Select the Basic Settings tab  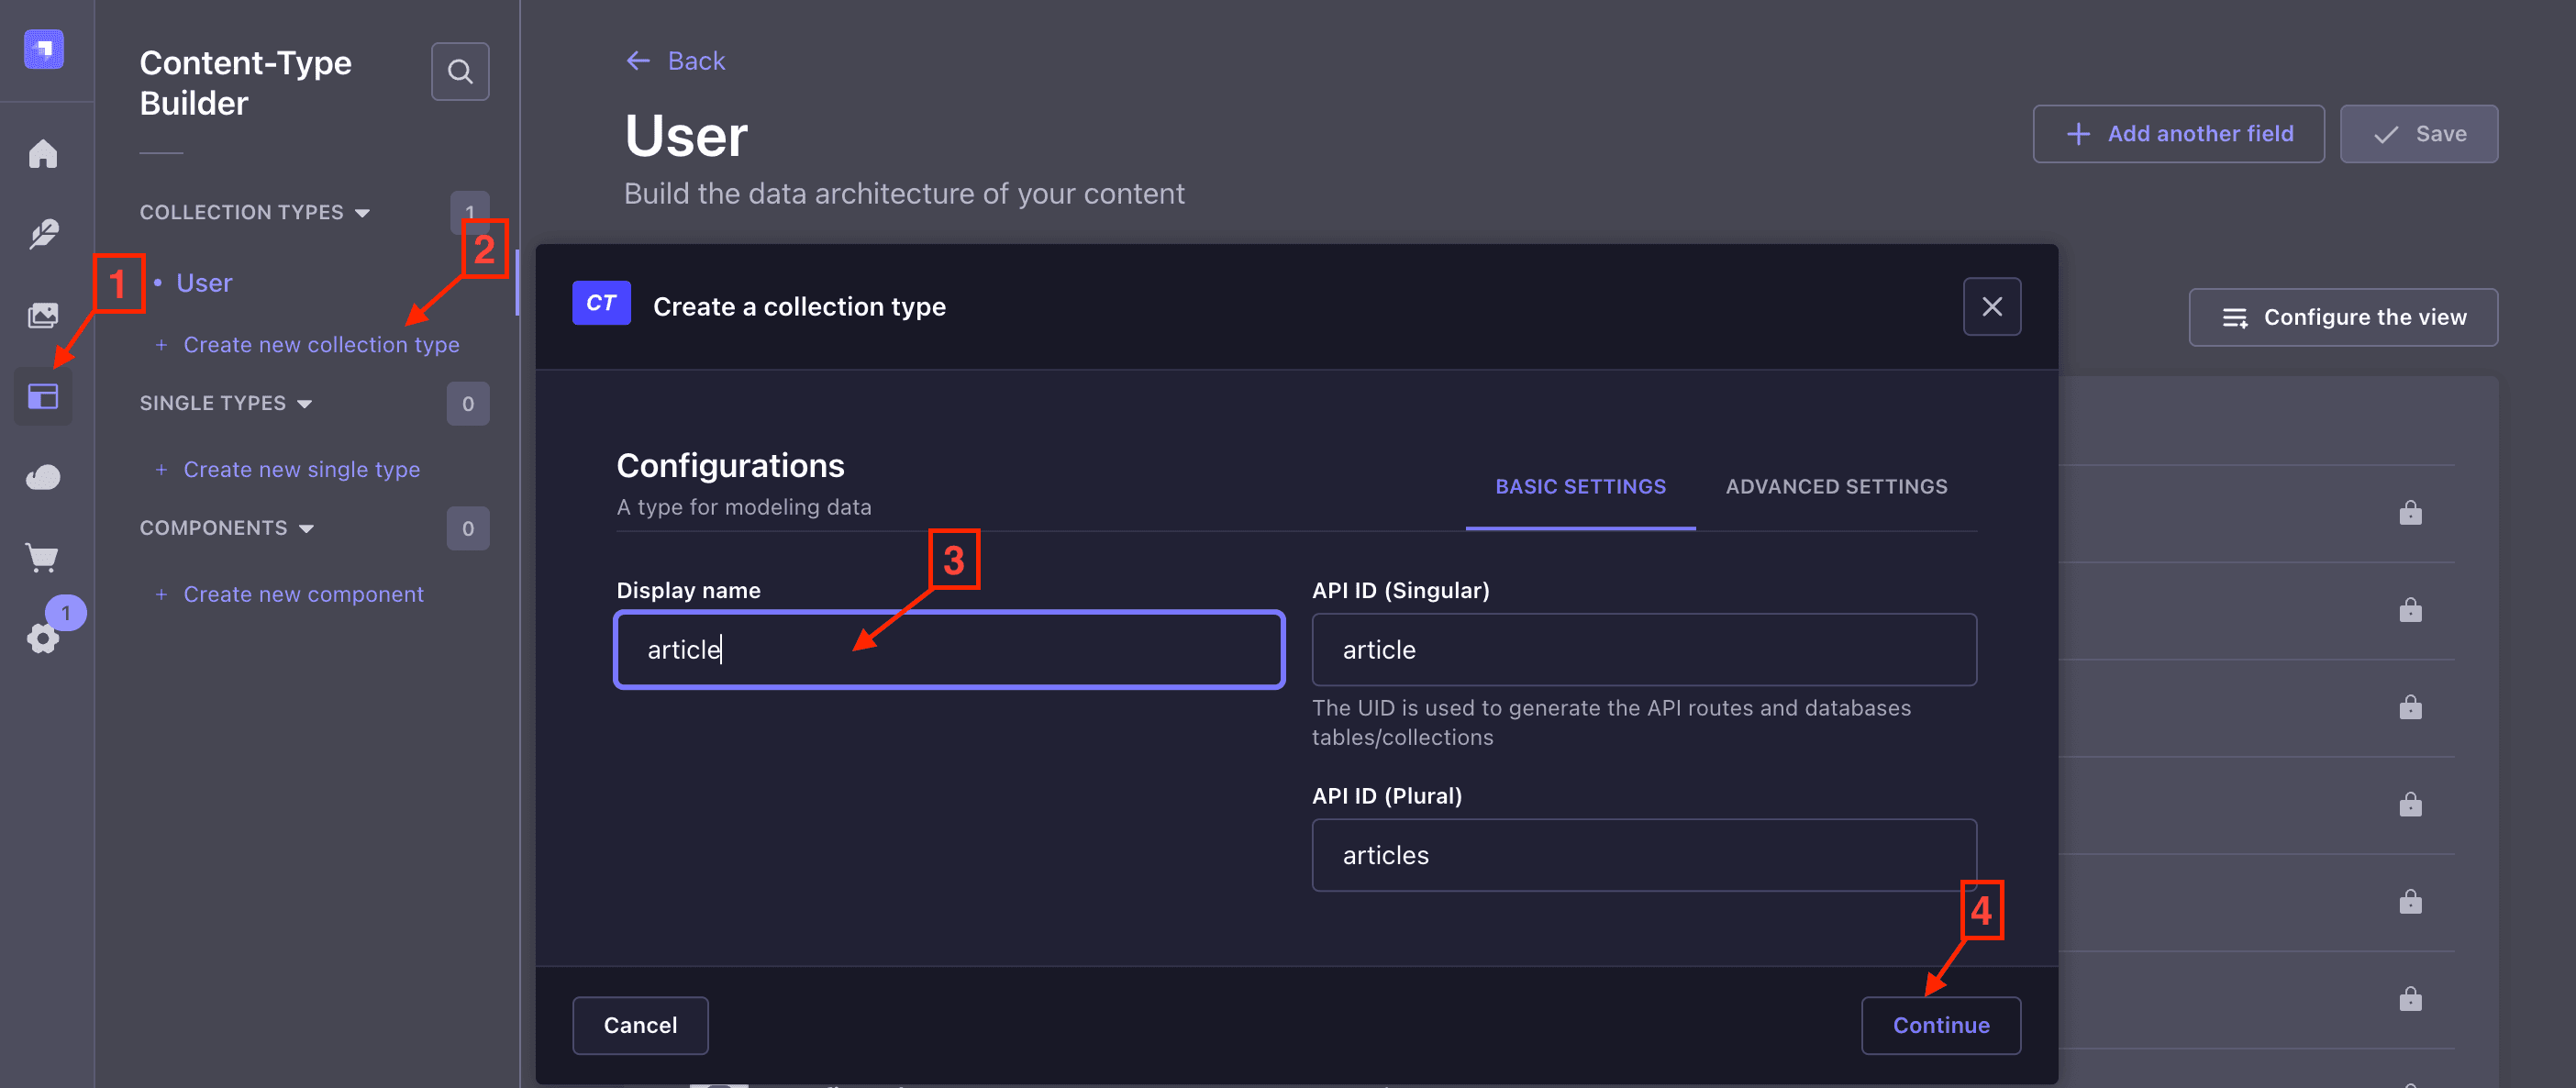click(1580, 487)
